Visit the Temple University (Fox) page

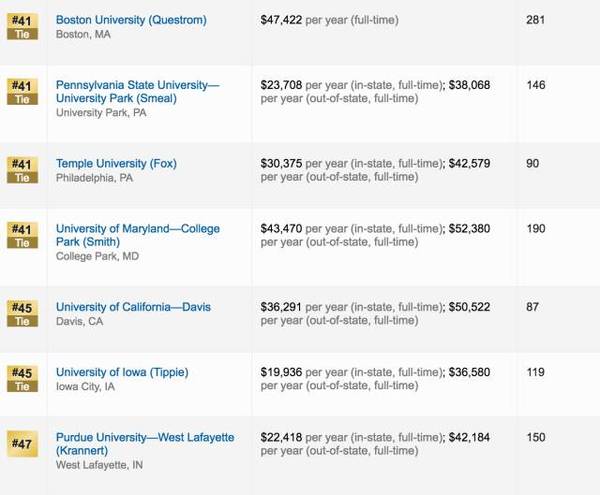pos(116,164)
